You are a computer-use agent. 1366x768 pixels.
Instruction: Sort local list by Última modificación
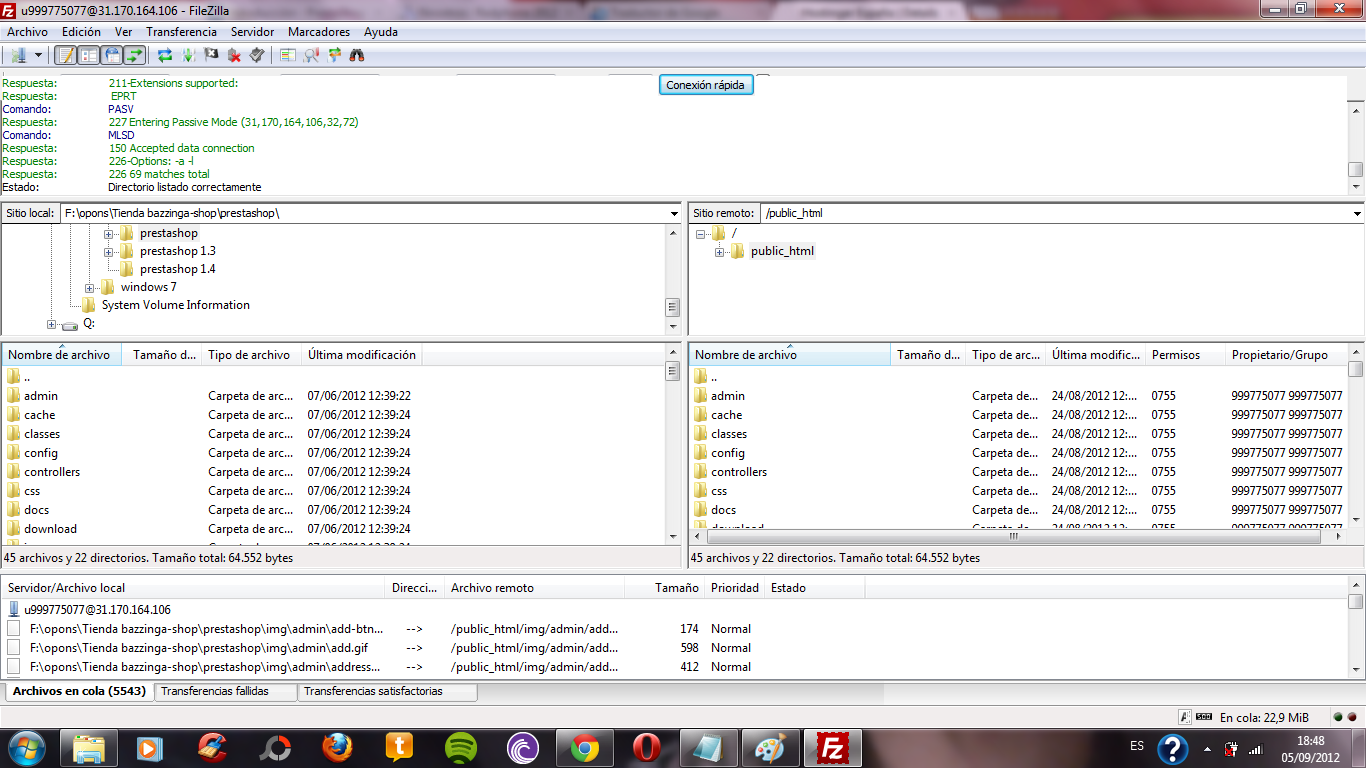click(x=362, y=355)
